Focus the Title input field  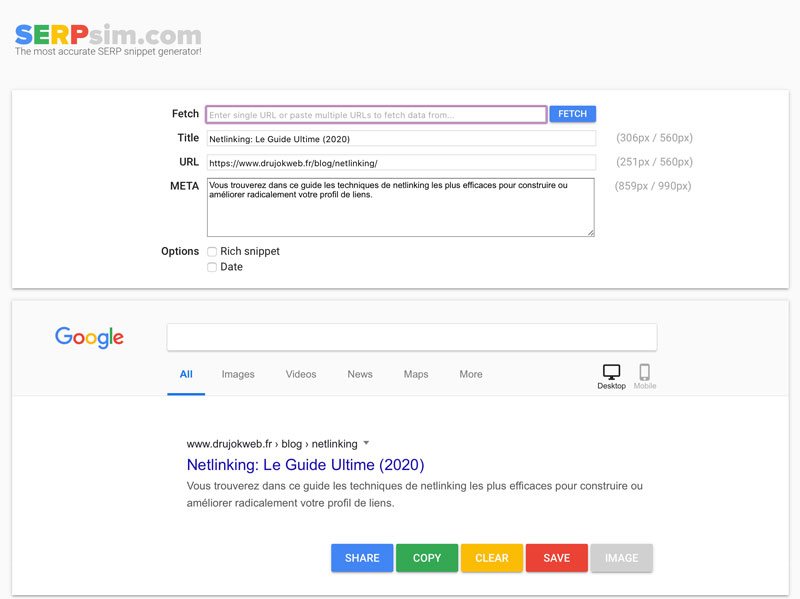[x=401, y=138]
